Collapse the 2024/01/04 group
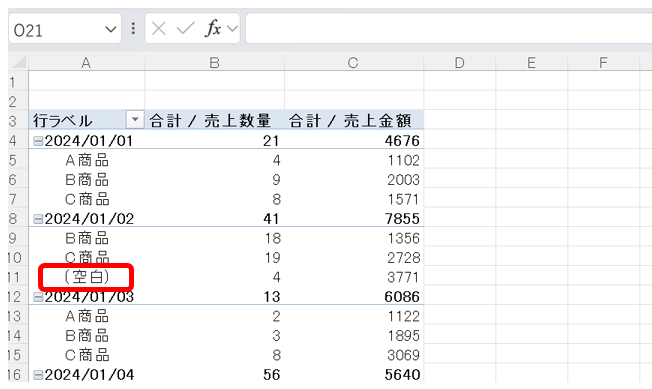This screenshot has height=389, width=652. pos(38,375)
